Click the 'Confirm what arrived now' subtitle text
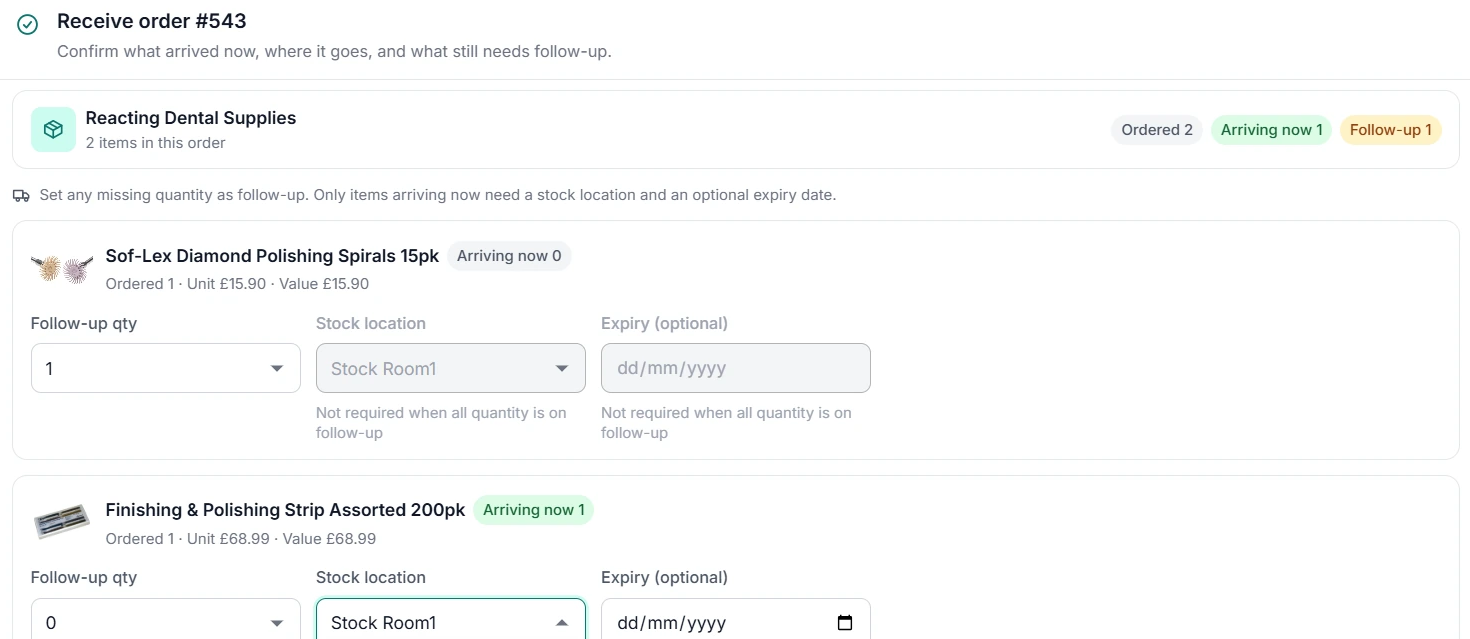Screen dimensions: 1470x639 334,51
